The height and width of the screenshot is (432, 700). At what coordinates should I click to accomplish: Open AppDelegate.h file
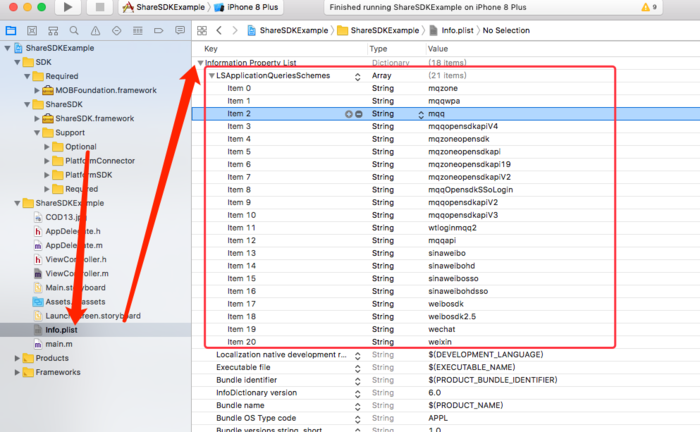click(73, 231)
